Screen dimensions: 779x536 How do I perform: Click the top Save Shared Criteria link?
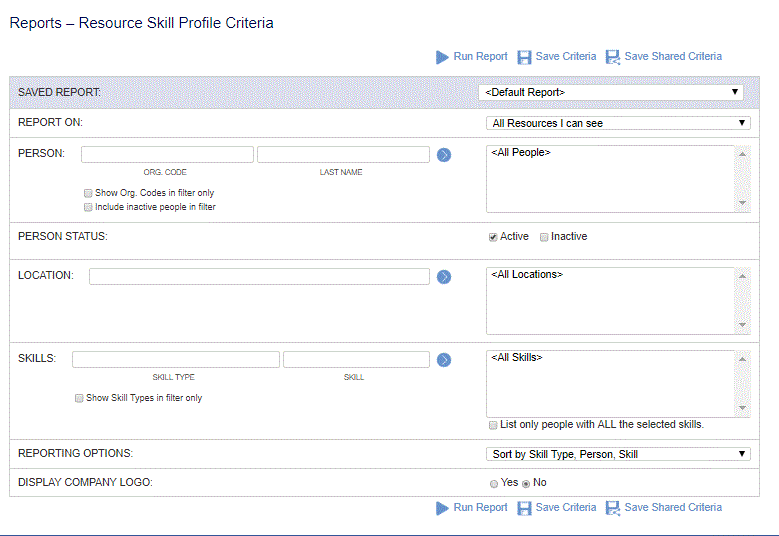[673, 57]
